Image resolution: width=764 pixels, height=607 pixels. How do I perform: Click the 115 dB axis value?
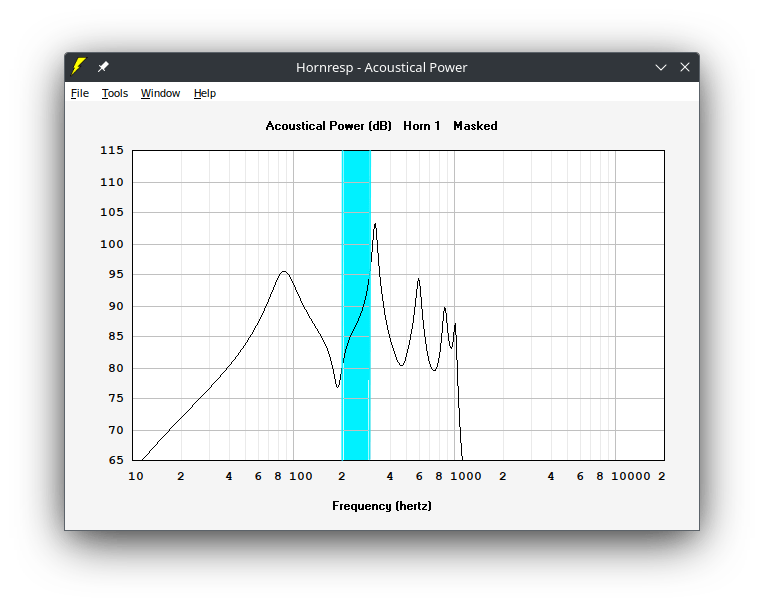point(112,150)
